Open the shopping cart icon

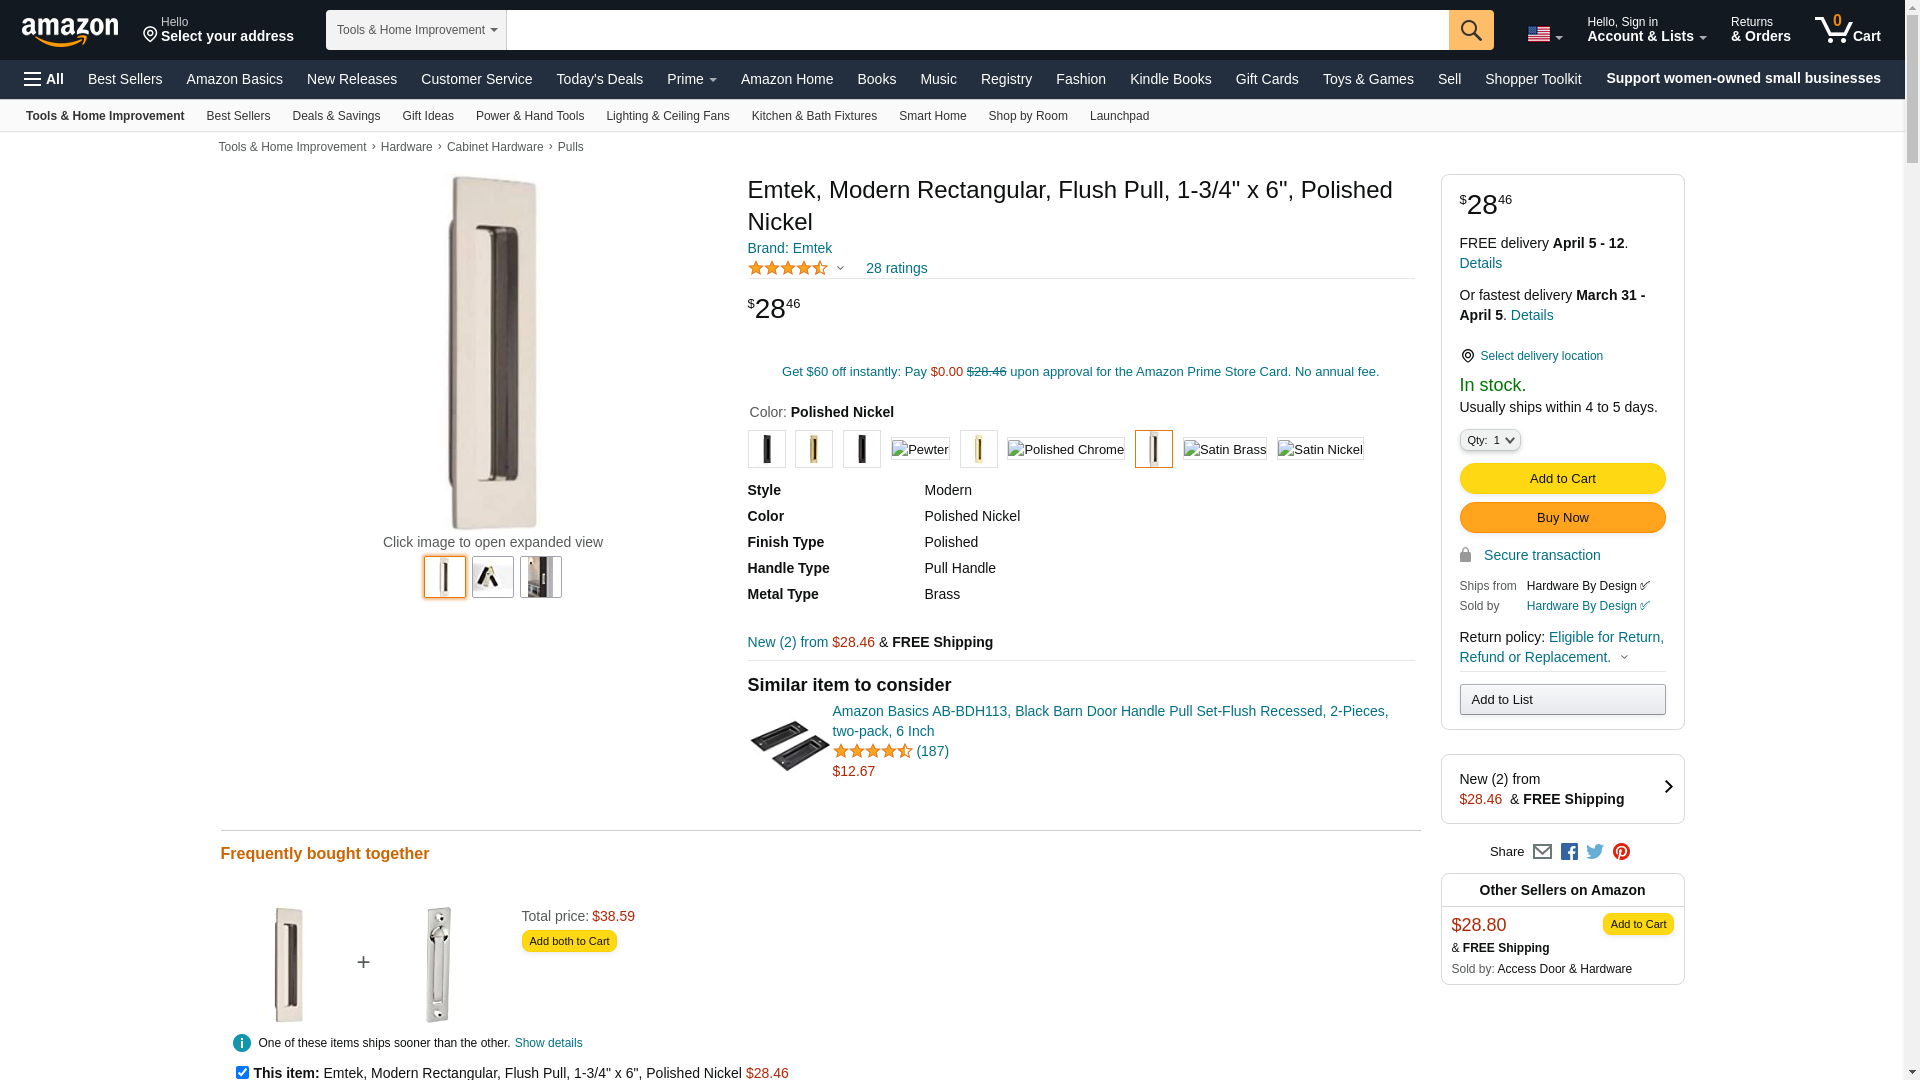1847,30
